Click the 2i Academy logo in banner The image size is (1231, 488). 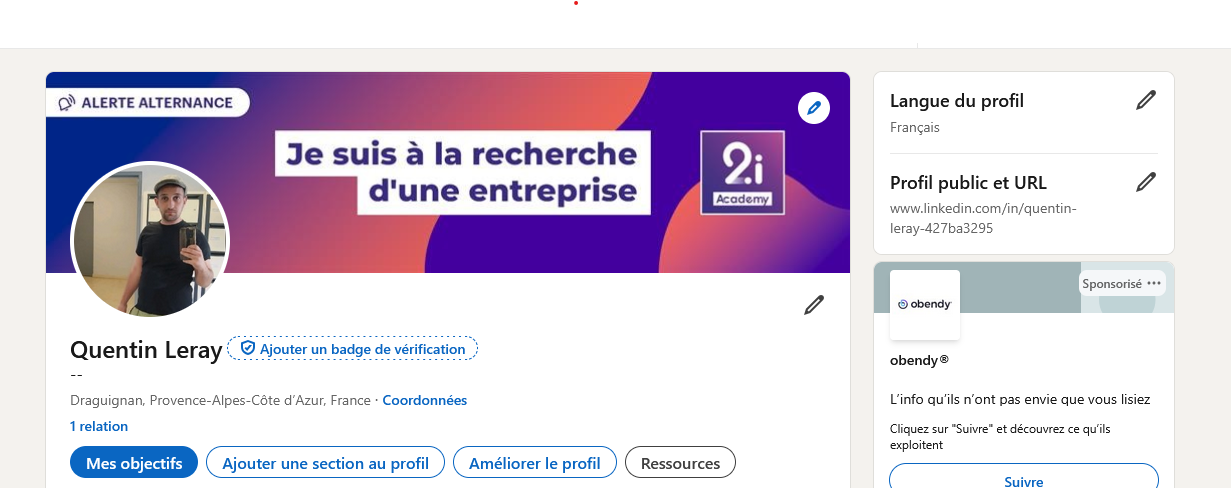coord(742,173)
